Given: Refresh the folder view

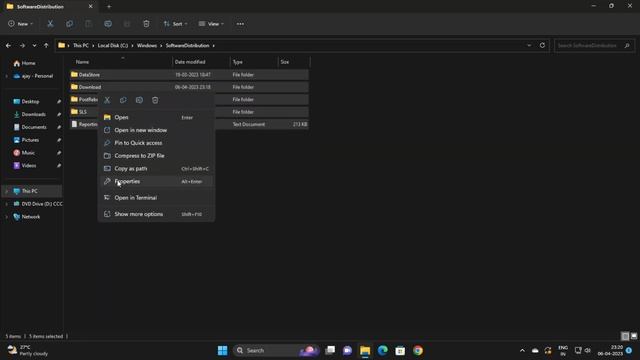Looking at the screenshot, I should coord(542,45).
